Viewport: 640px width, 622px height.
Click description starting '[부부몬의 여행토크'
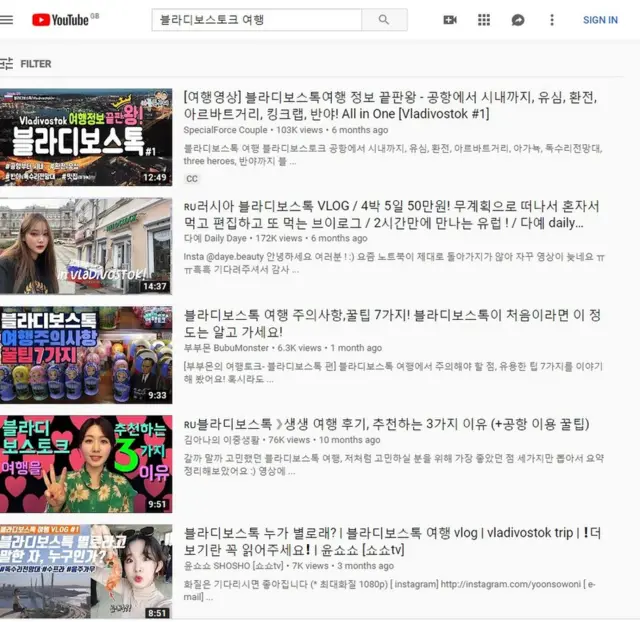[x=393, y=373]
